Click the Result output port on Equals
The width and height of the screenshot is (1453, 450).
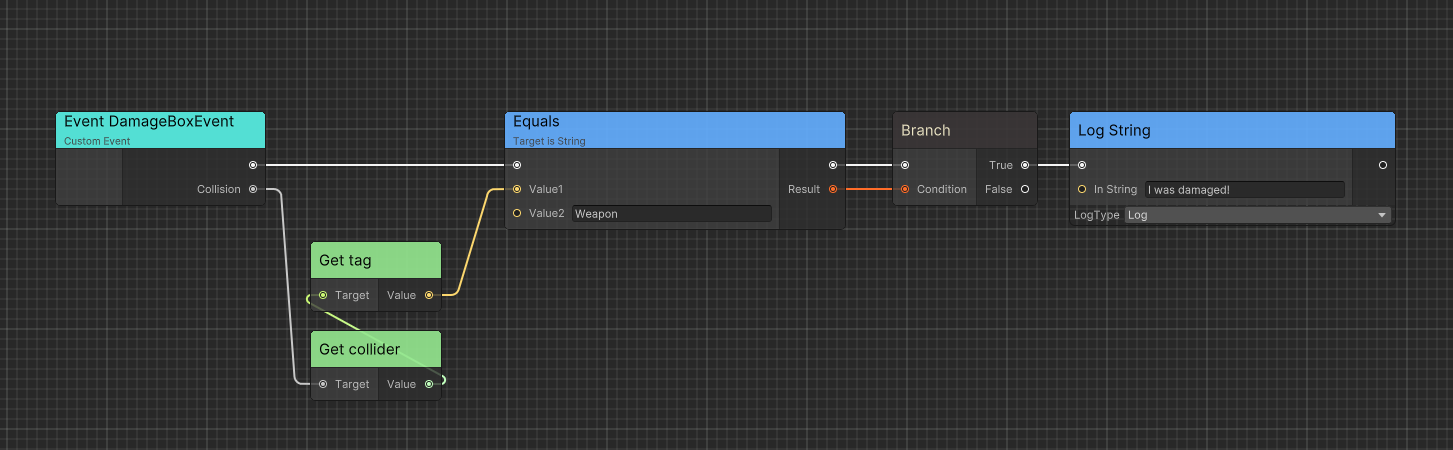click(x=833, y=189)
